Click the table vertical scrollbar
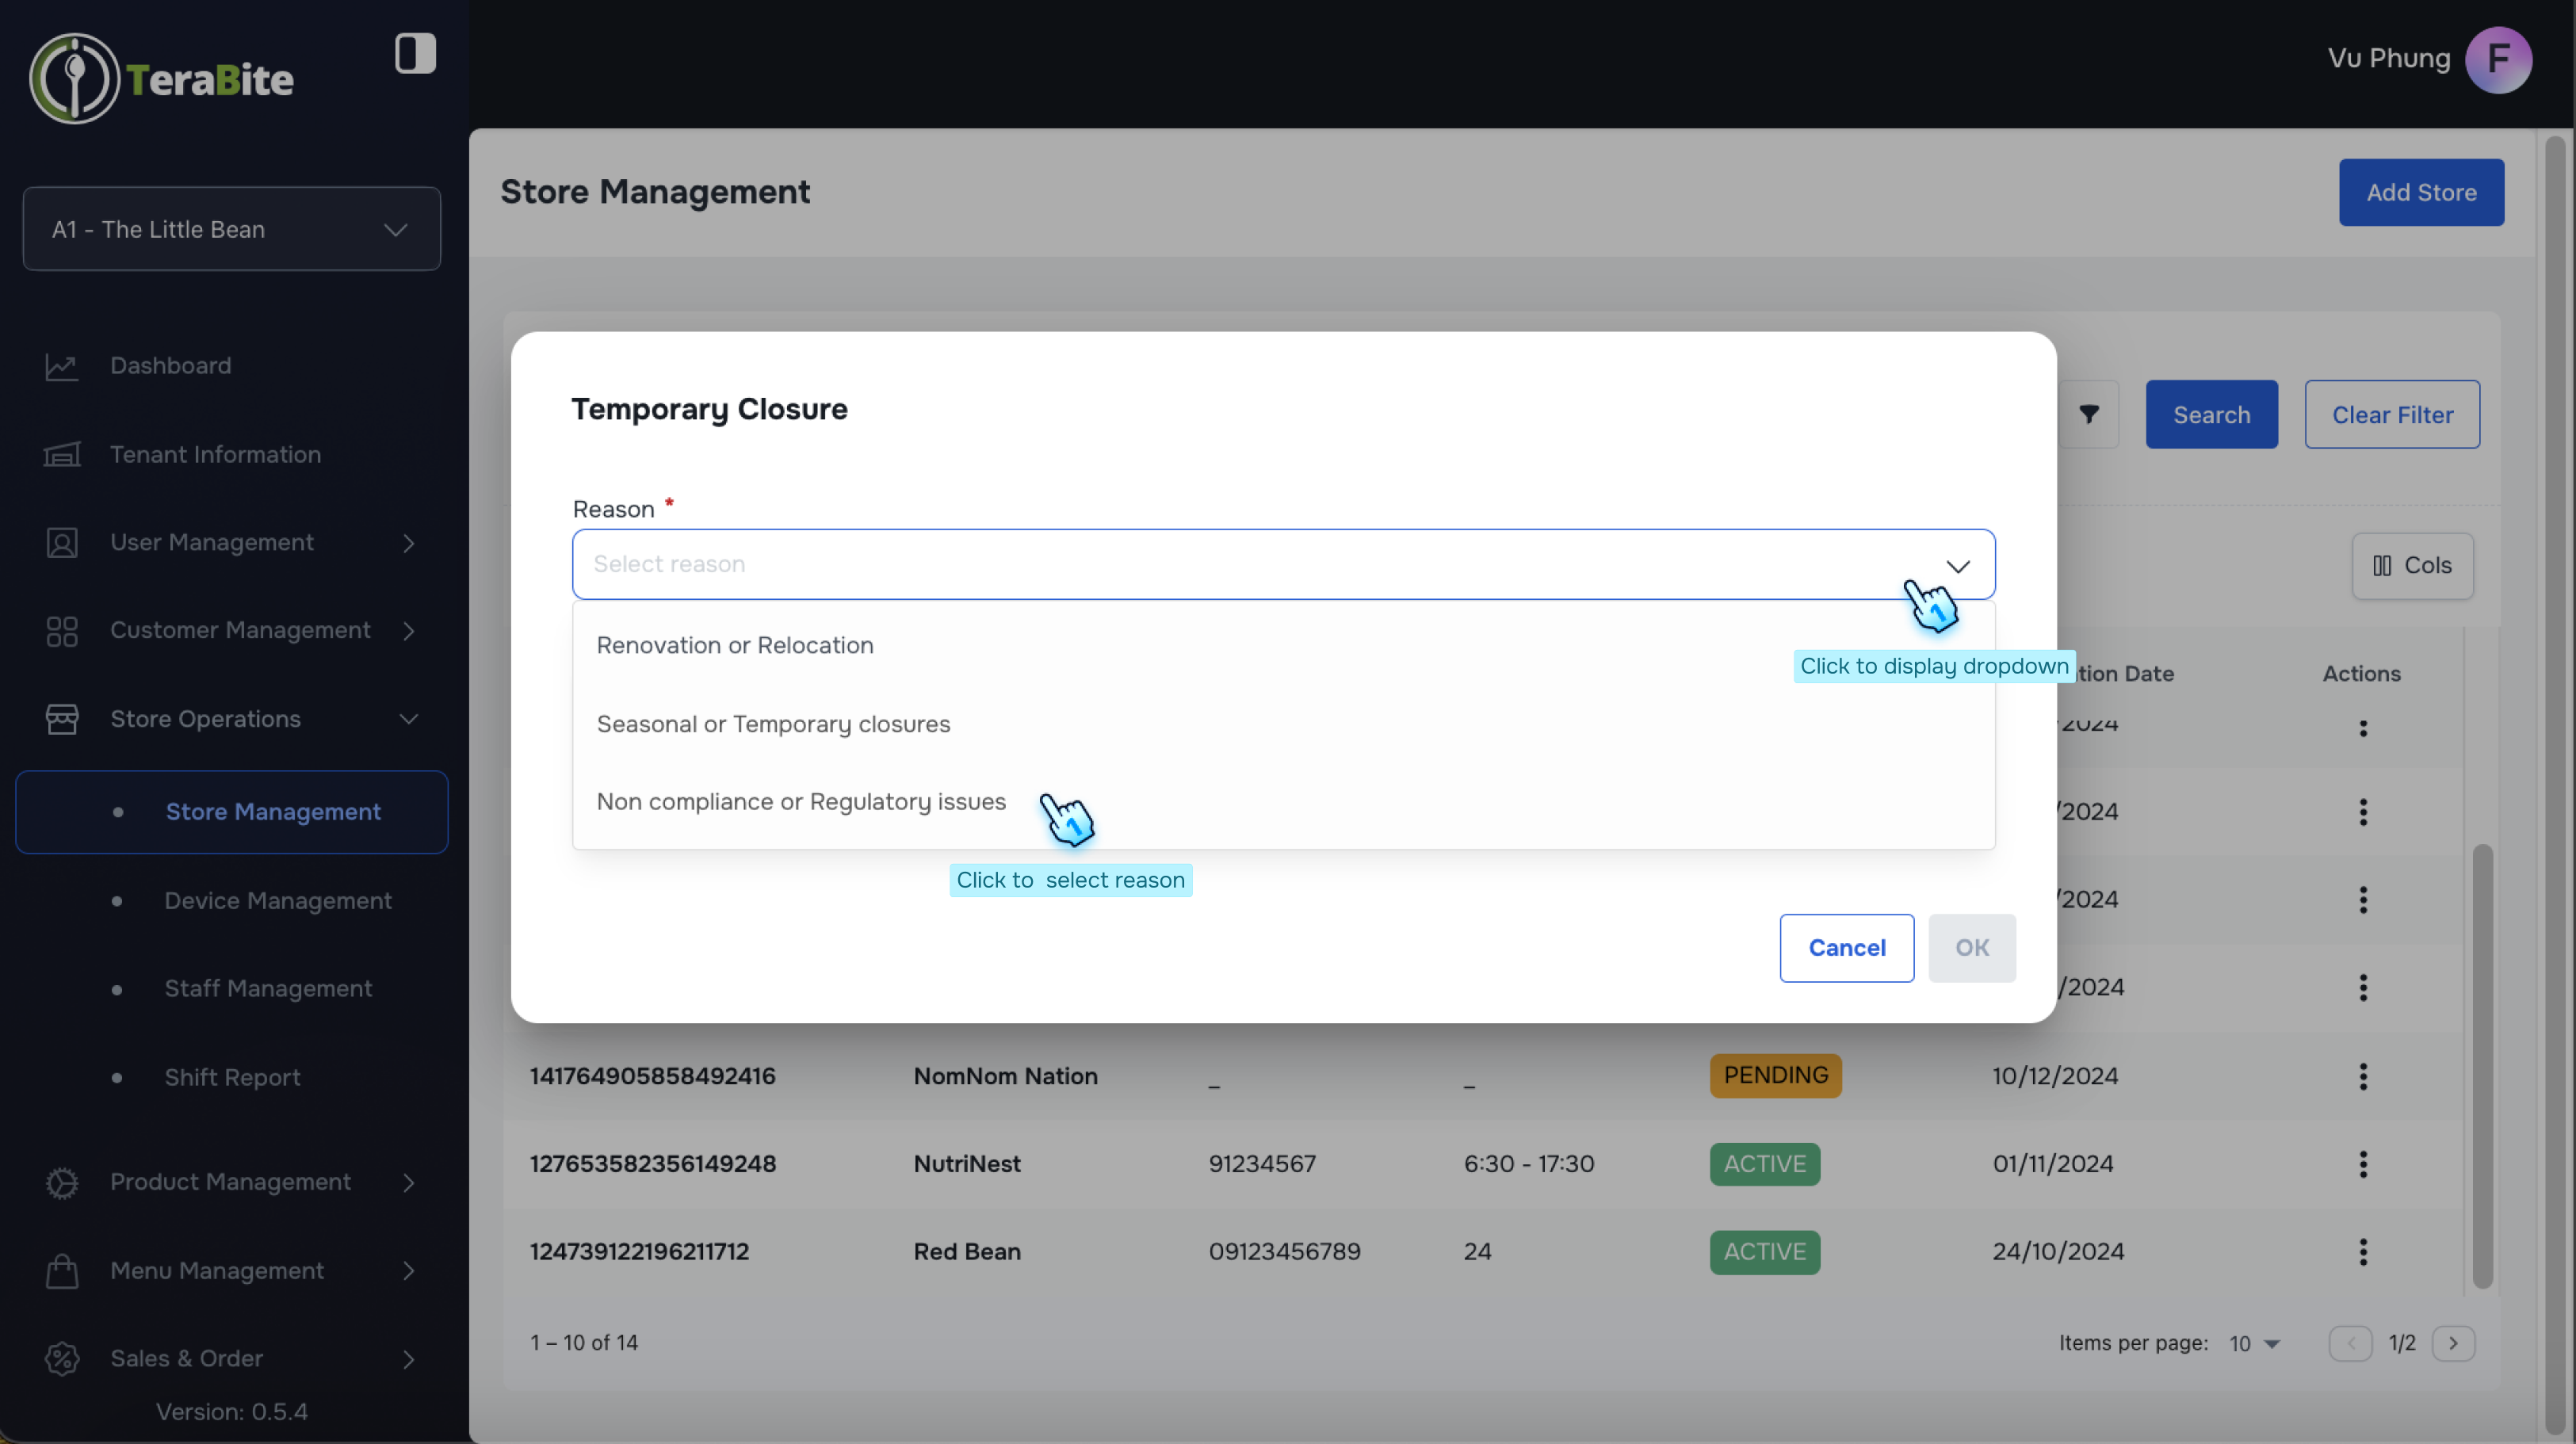Viewport: 2576px width, 1444px height. pos(2482,1065)
